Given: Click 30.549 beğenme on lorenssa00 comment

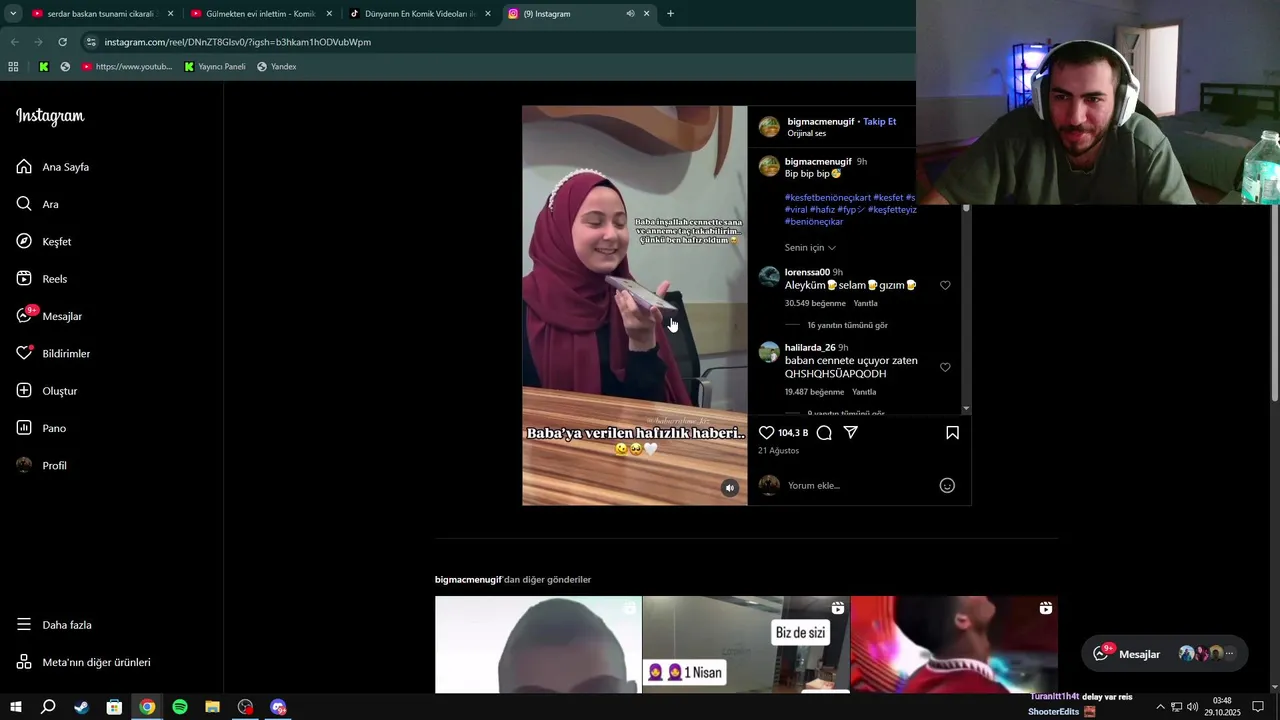Looking at the screenshot, I should pyautogui.click(x=815, y=304).
